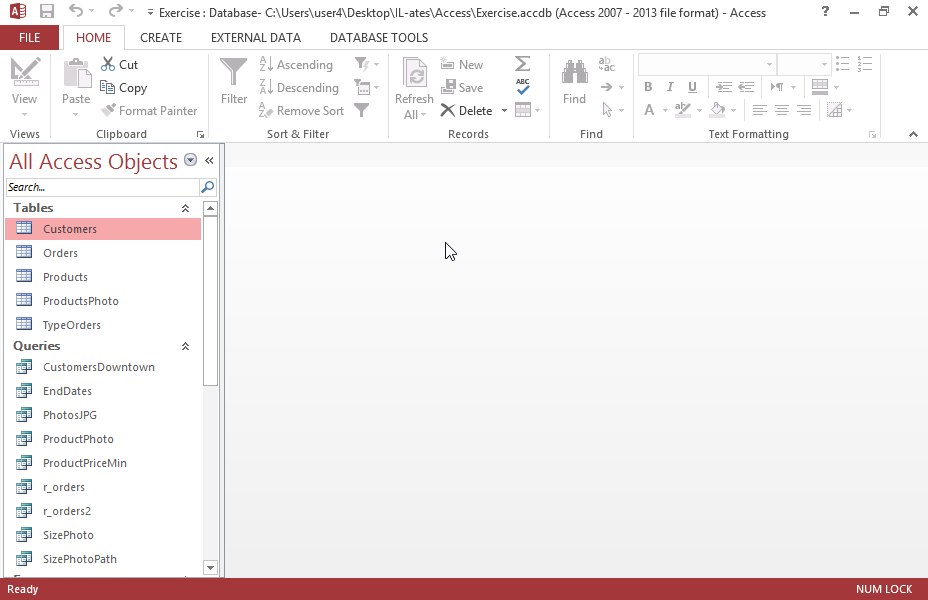Toggle center text alignment
Image resolution: width=928 pixels, height=600 pixels.
click(782, 110)
